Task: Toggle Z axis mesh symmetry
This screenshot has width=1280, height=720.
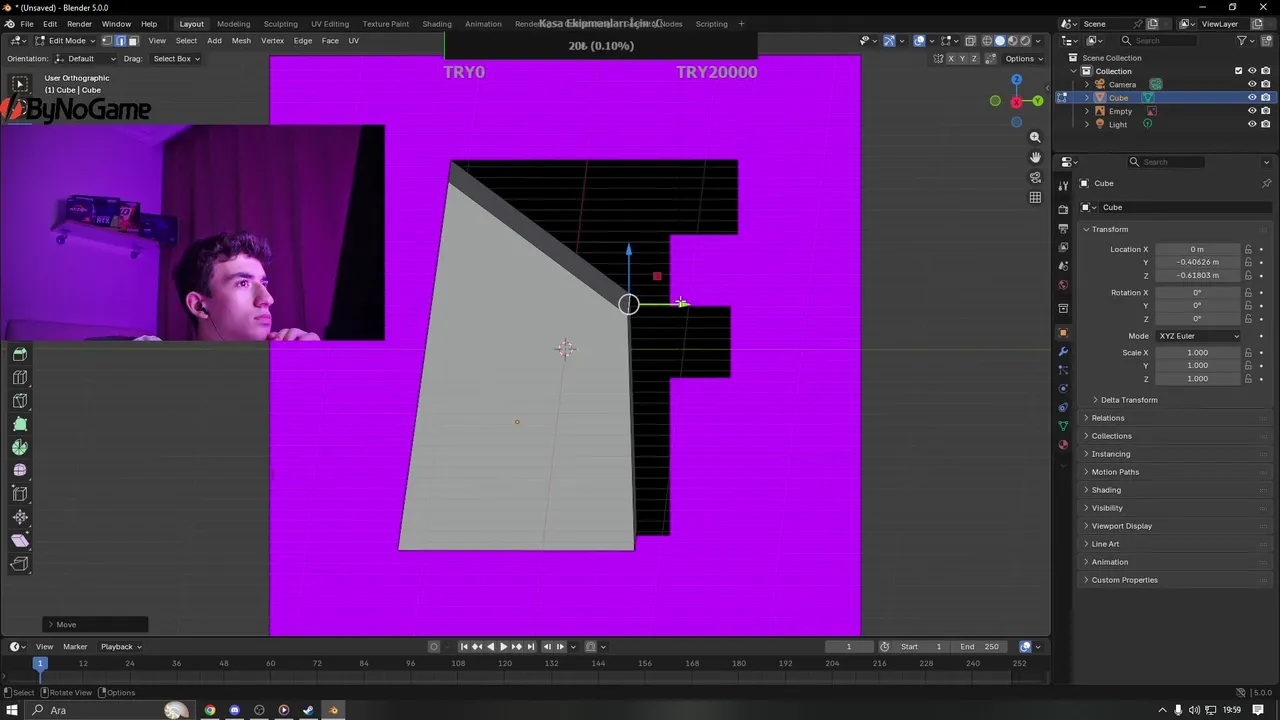Action: 975,58
